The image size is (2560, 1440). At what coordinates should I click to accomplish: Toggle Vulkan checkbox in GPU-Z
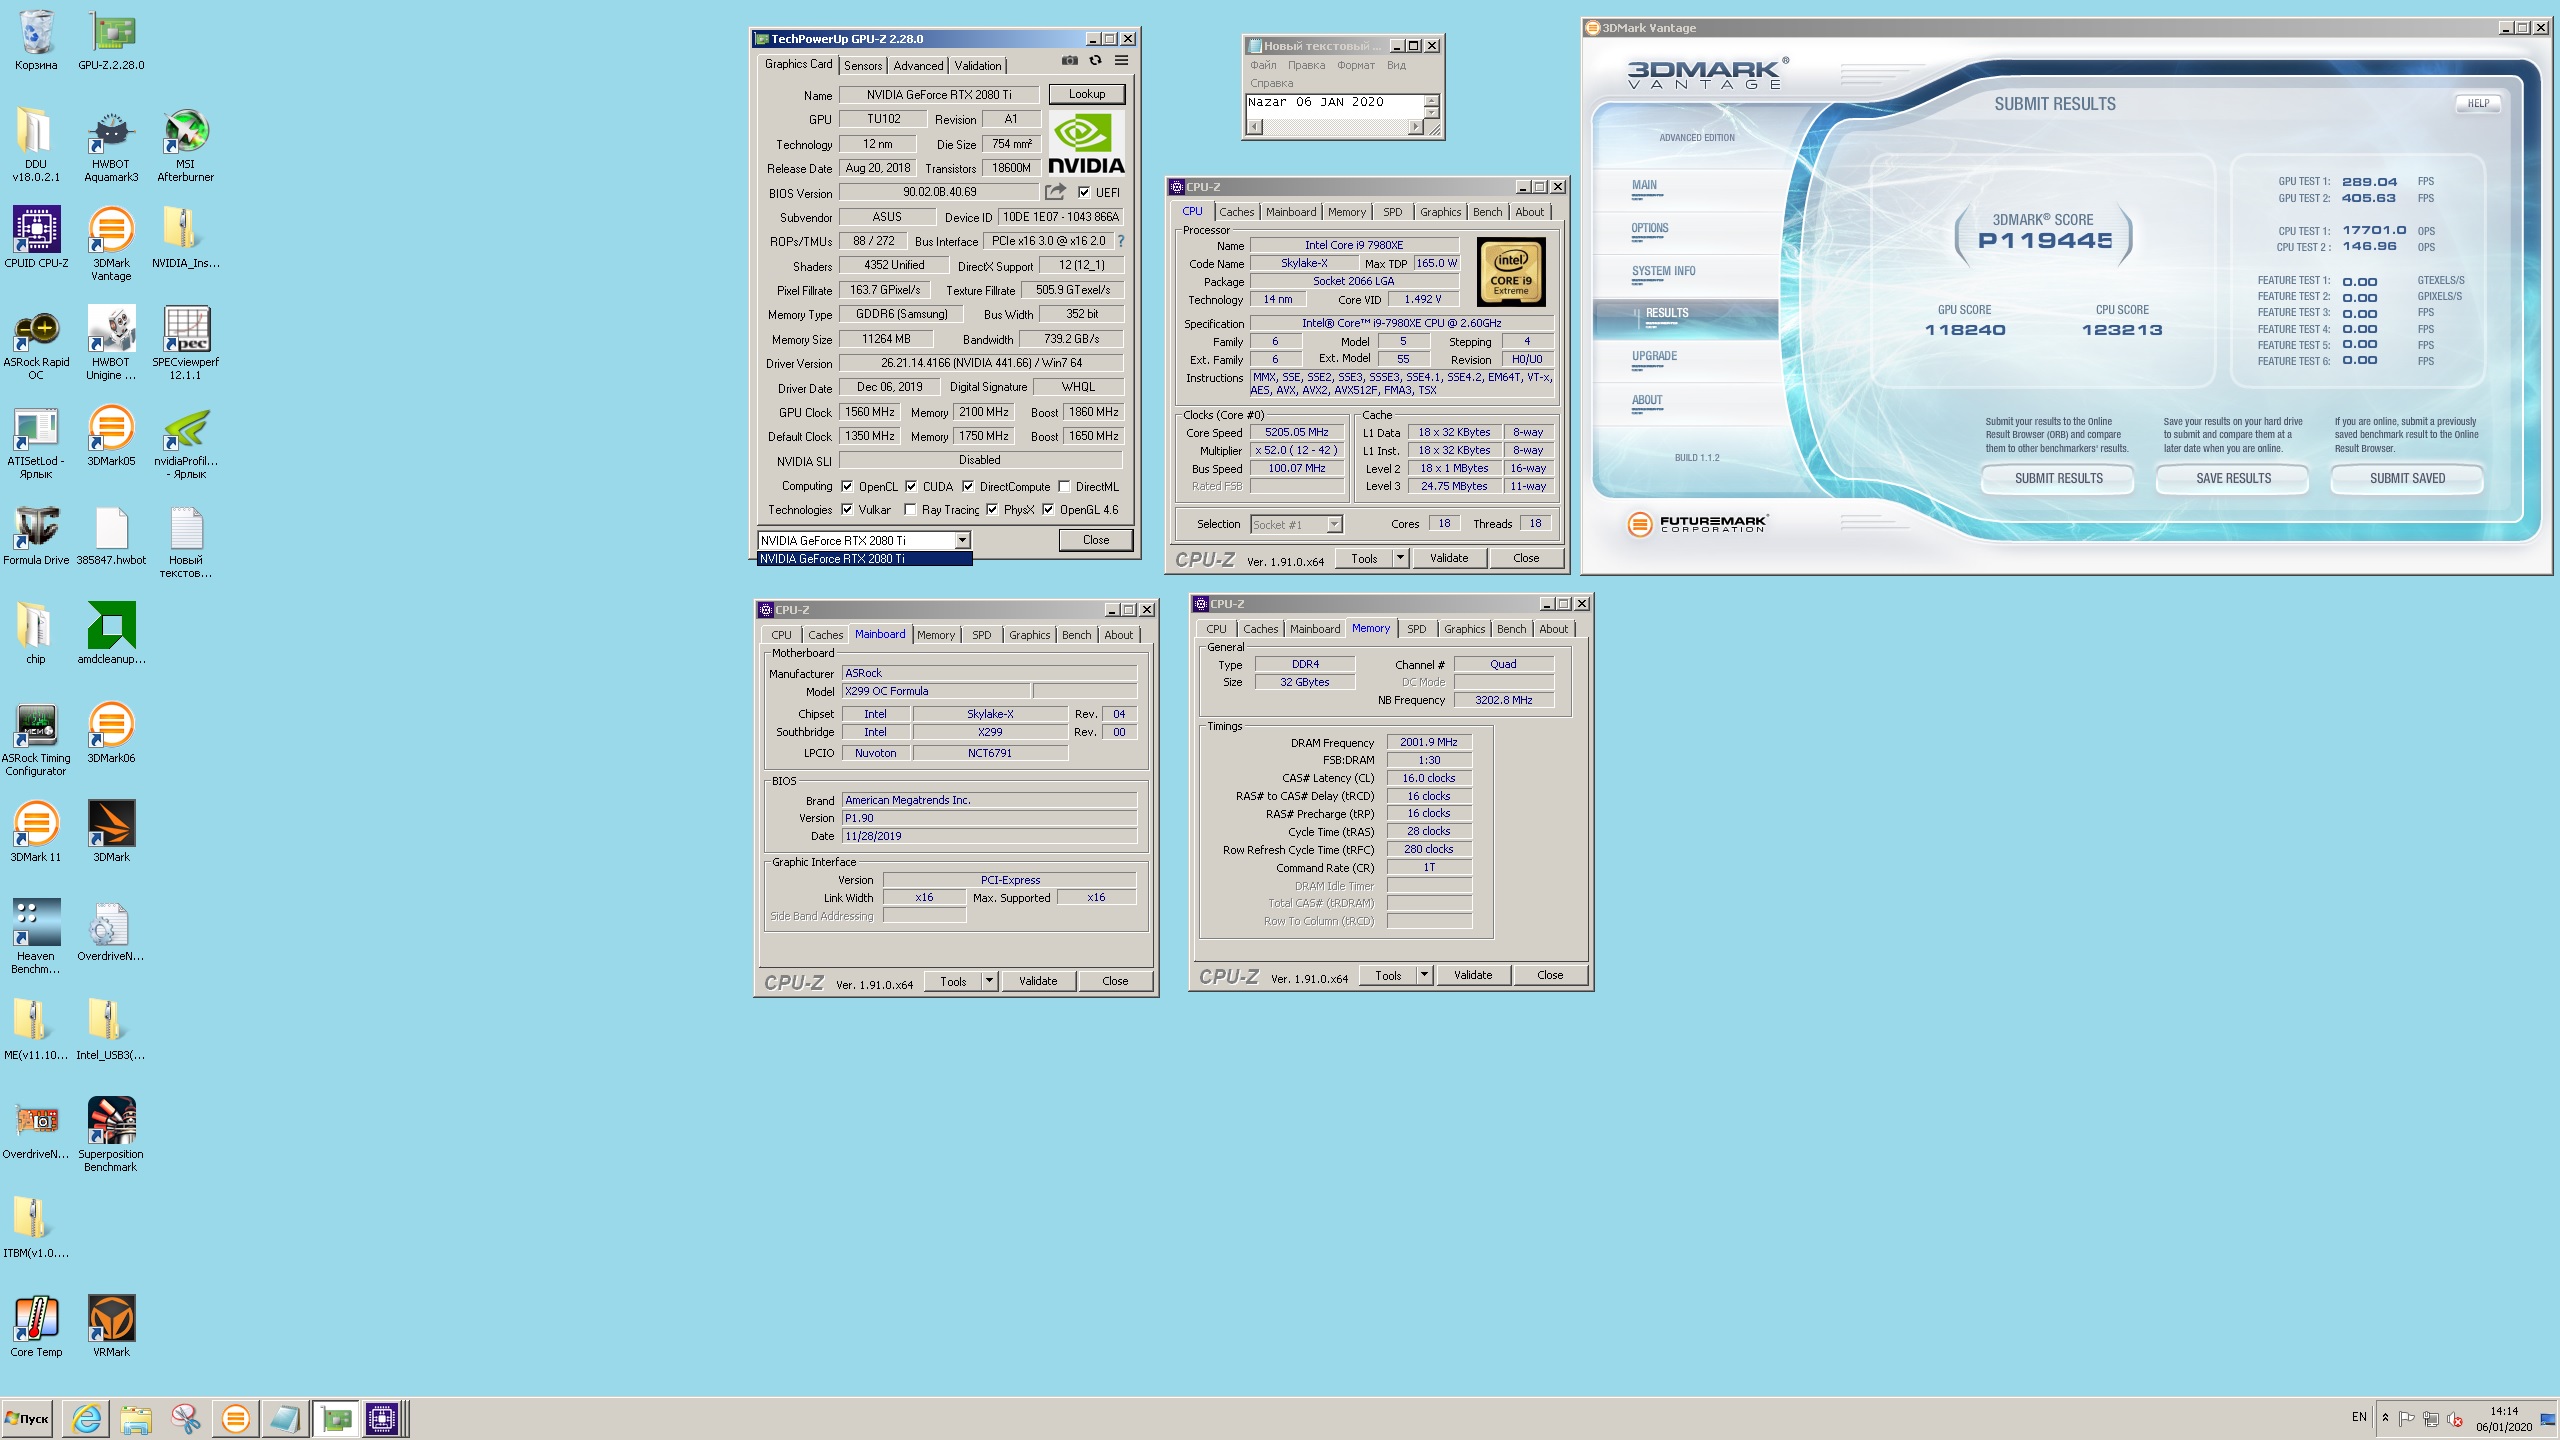click(x=847, y=509)
